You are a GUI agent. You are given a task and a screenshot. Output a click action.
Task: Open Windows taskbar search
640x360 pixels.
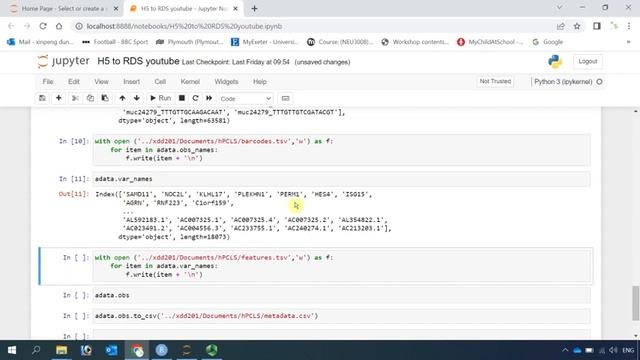coord(36,350)
